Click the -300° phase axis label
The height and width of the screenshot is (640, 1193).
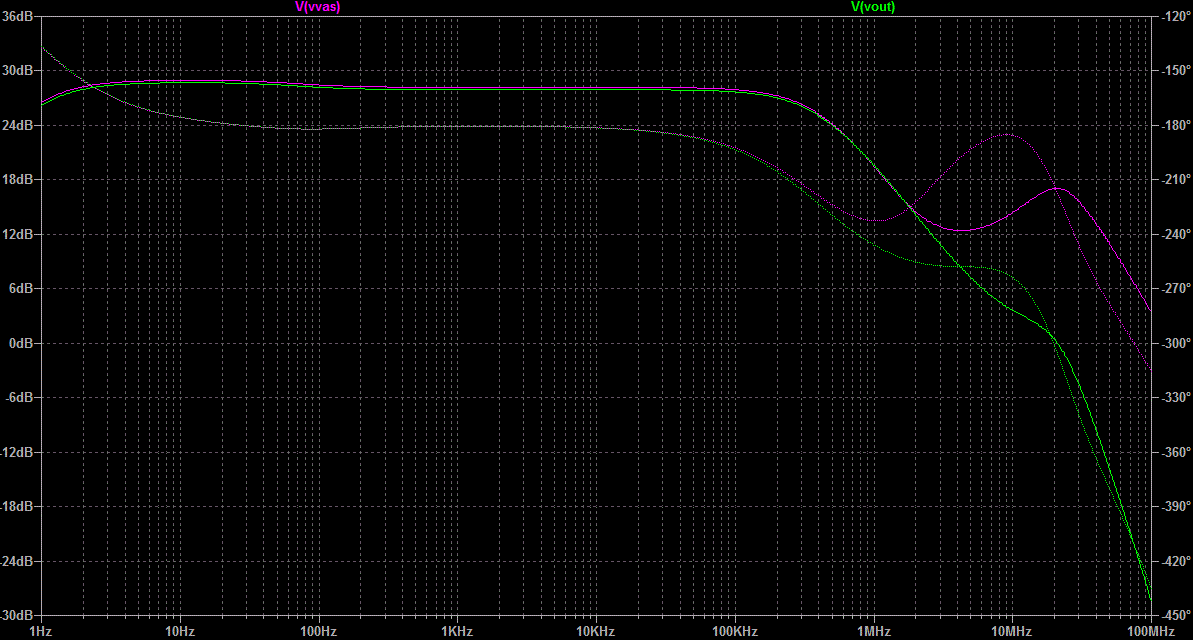tap(1176, 343)
